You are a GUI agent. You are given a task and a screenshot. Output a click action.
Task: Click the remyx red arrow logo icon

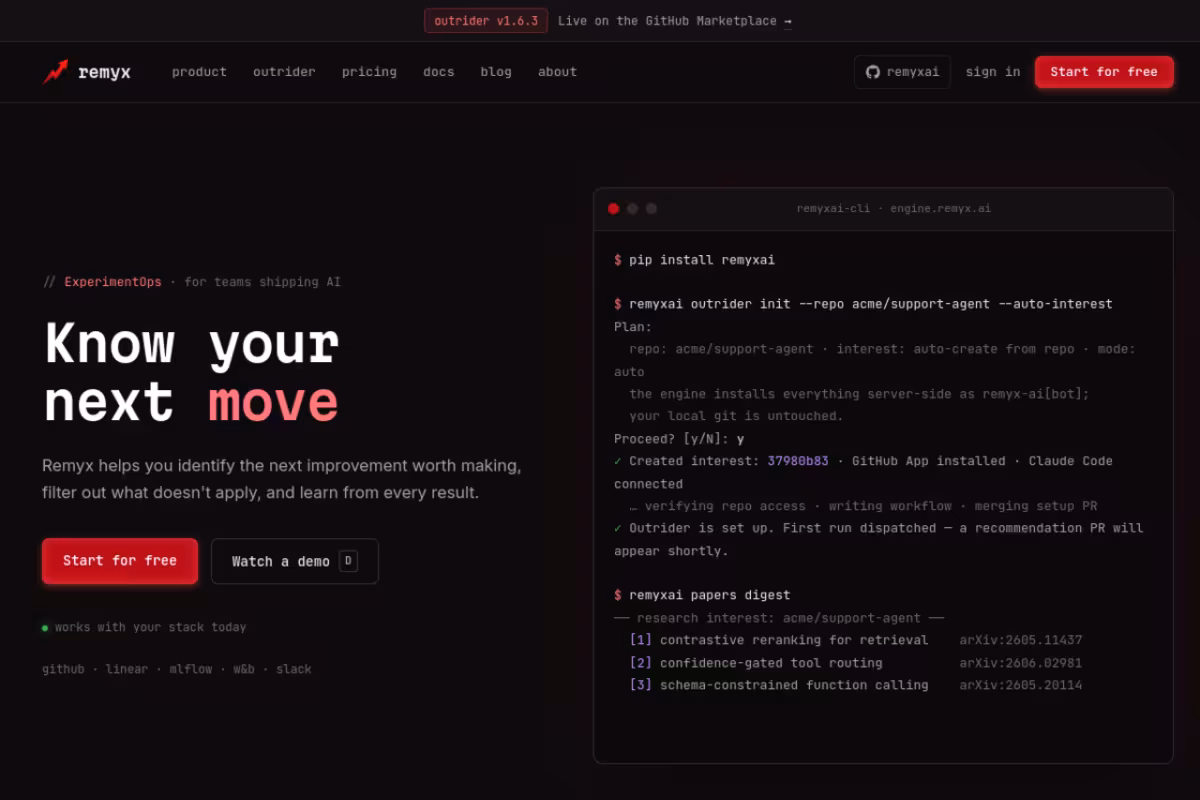[x=56, y=72]
